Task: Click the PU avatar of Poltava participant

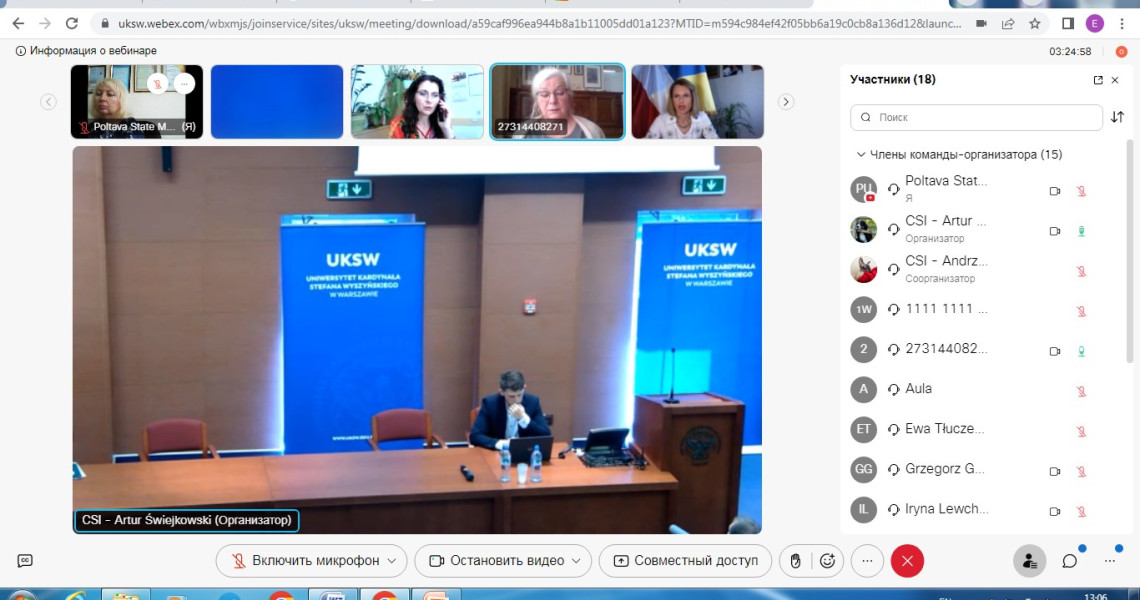Action: [x=864, y=189]
